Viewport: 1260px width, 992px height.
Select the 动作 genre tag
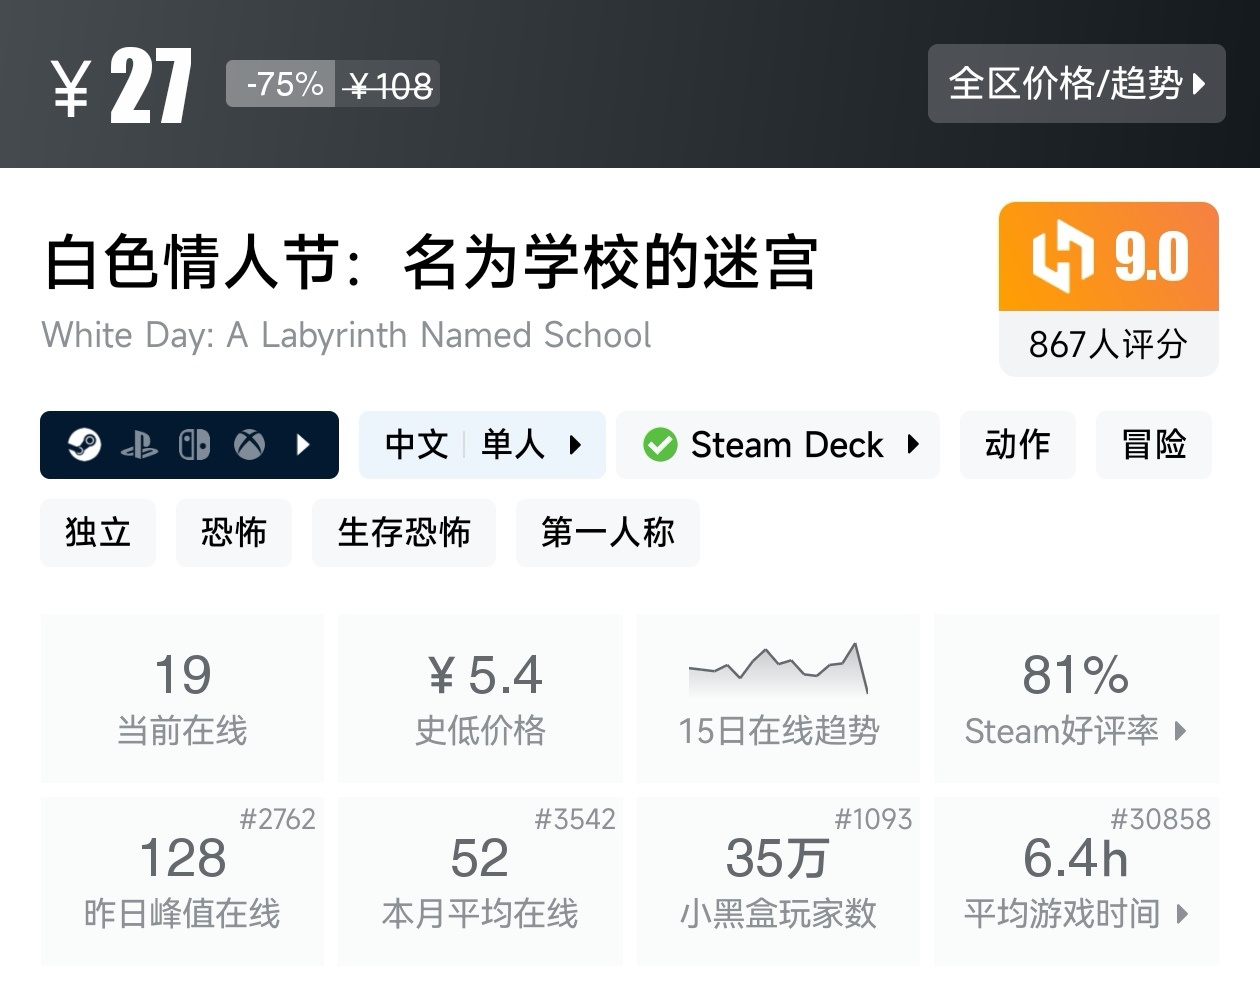pyautogui.click(x=1018, y=445)
